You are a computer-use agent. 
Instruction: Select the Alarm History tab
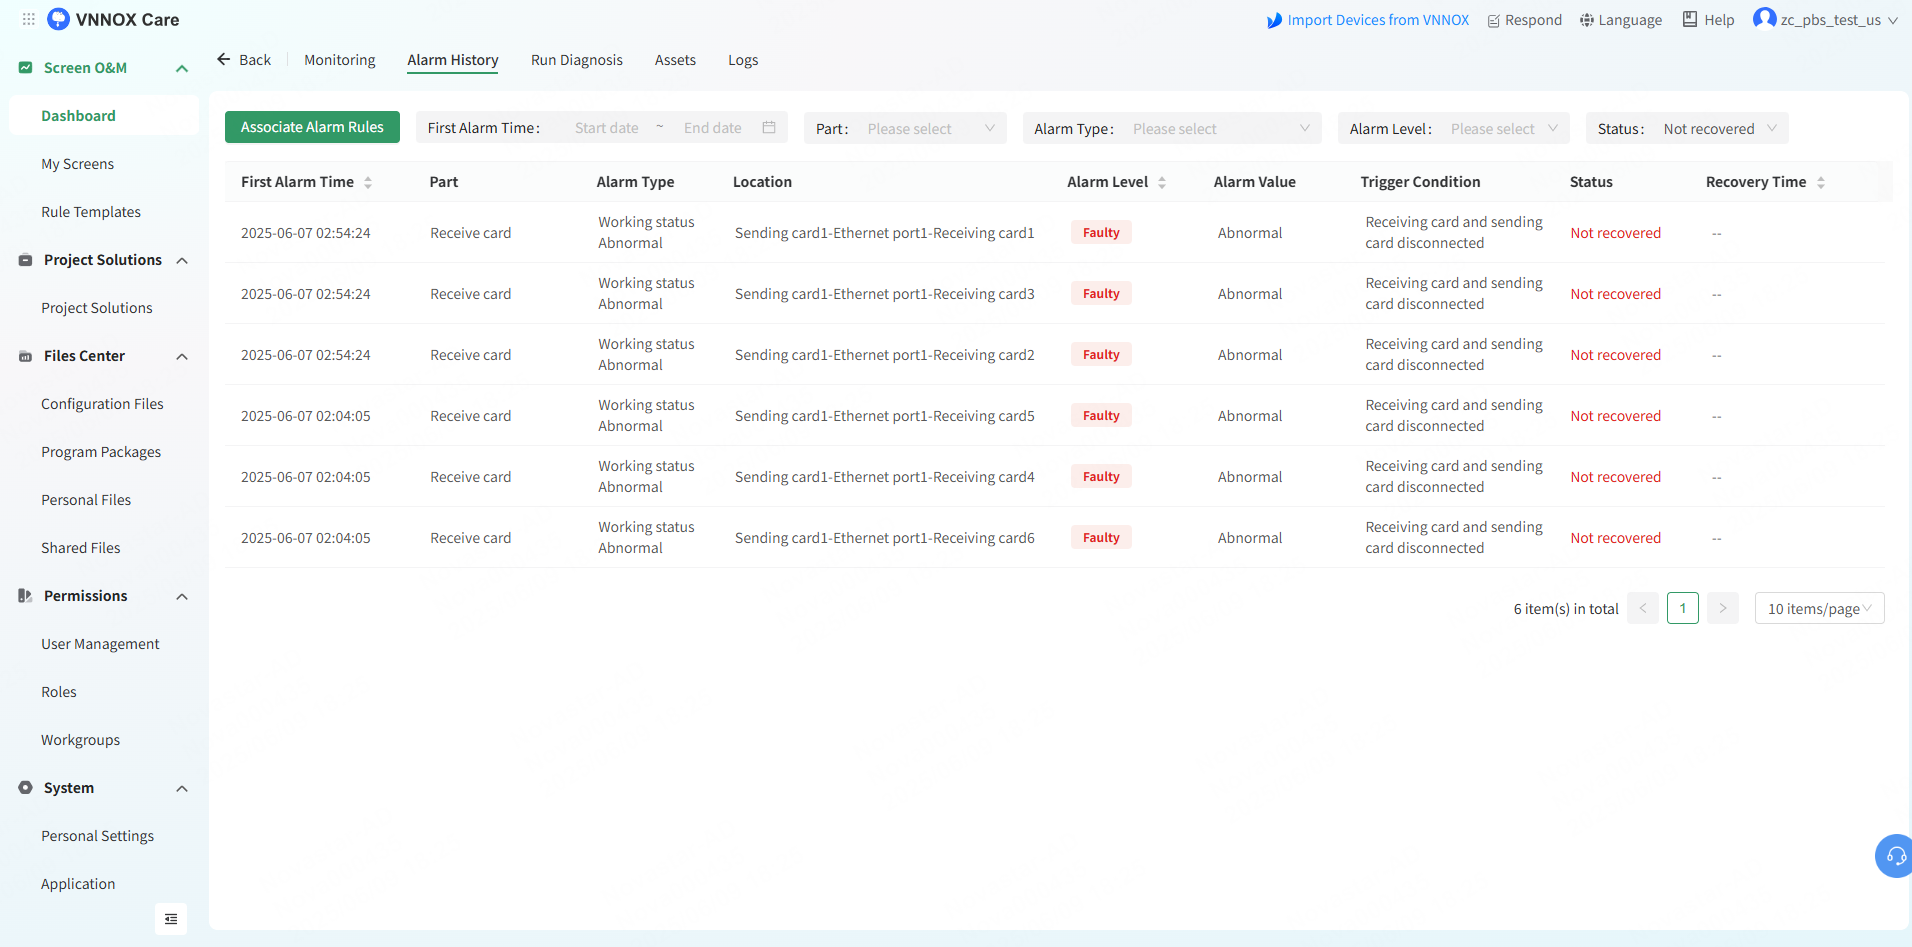click(453, 60)
